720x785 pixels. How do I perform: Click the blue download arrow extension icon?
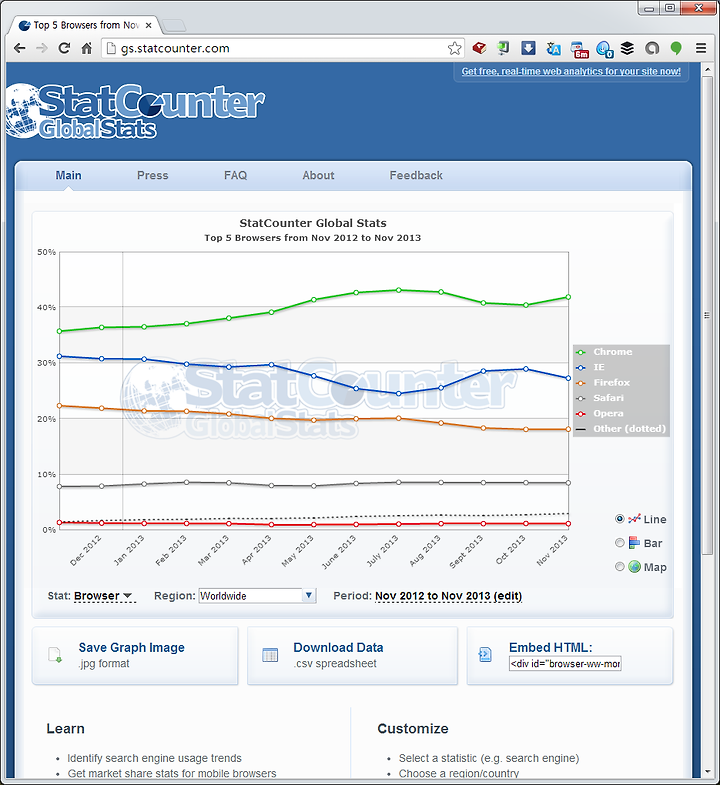[x=528, y=49]
